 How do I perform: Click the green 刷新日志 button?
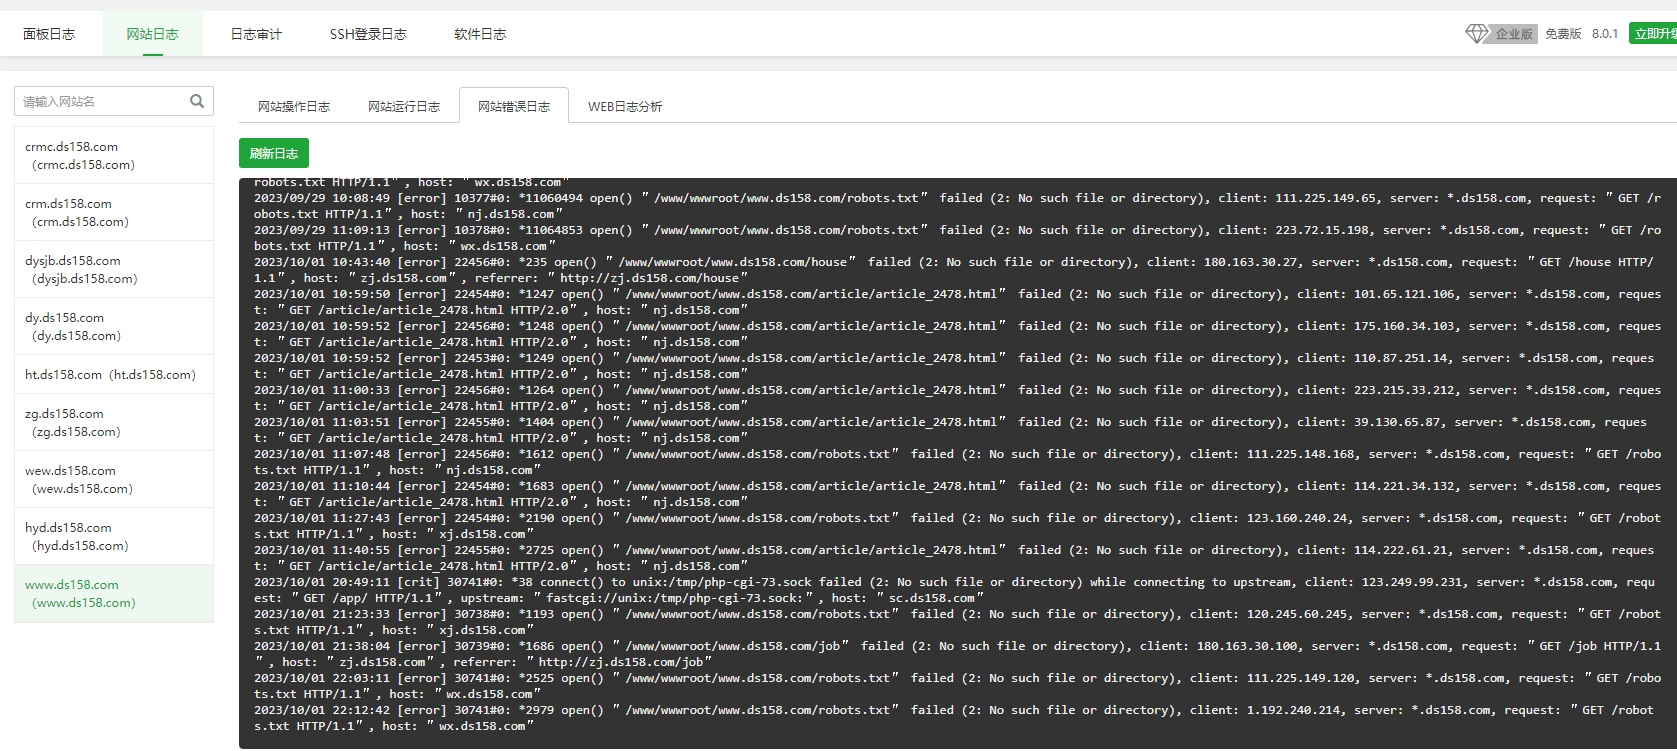pos(274,153)
